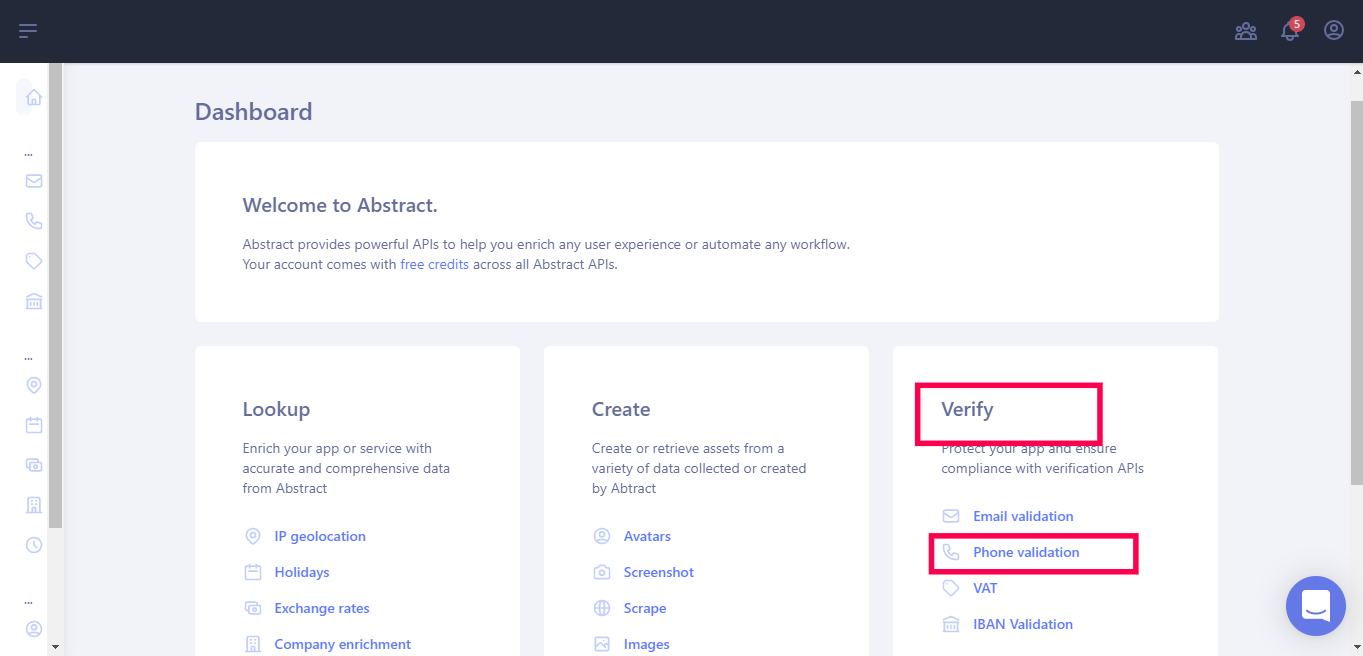The image size is (1363, 656).
Task: Click the tag (VAT) icon in sidebar
Action: point(34,261)
